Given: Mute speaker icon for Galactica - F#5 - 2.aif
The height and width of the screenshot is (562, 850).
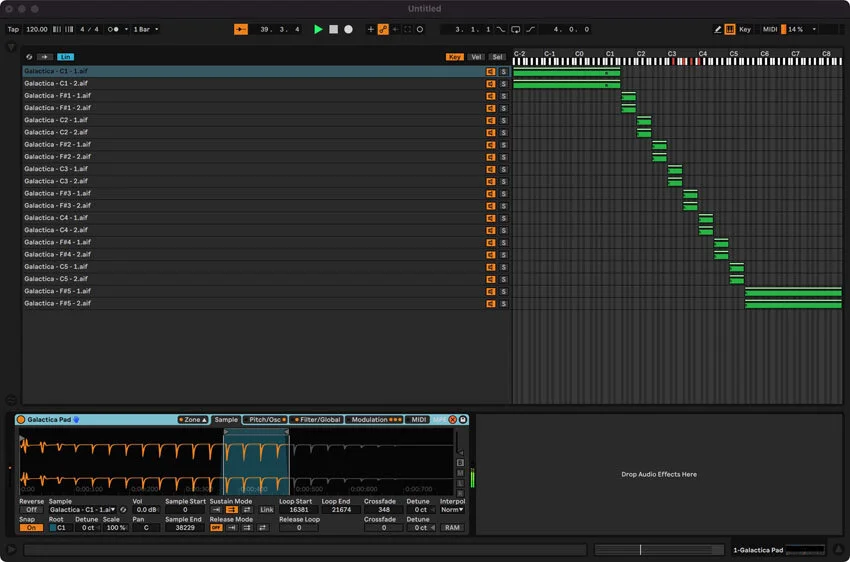Looking at the screenshot, I should (491, 304).
